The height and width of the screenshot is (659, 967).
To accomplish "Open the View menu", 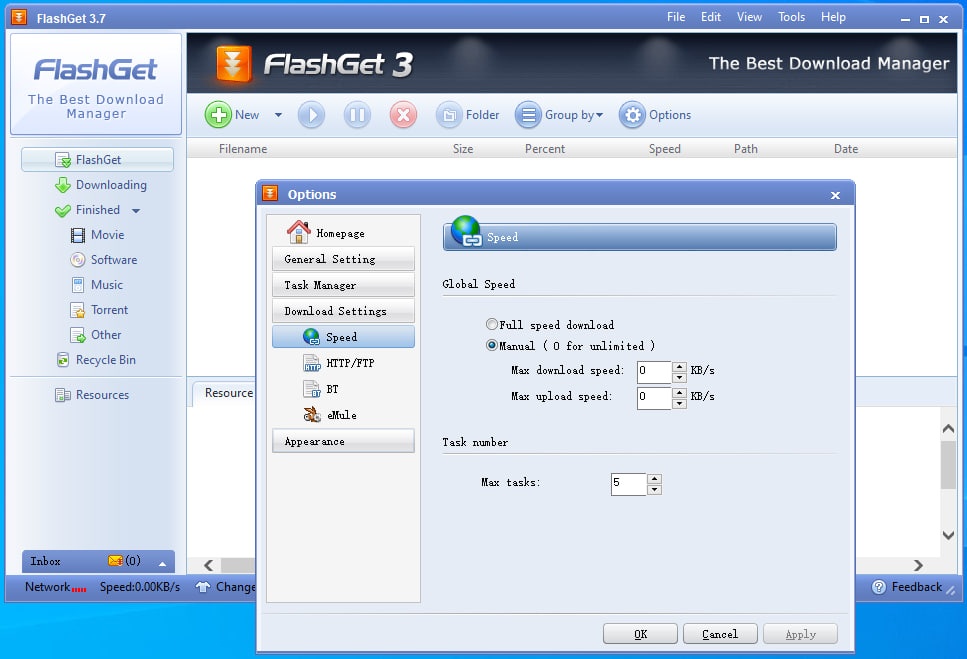I will (749, 17).
